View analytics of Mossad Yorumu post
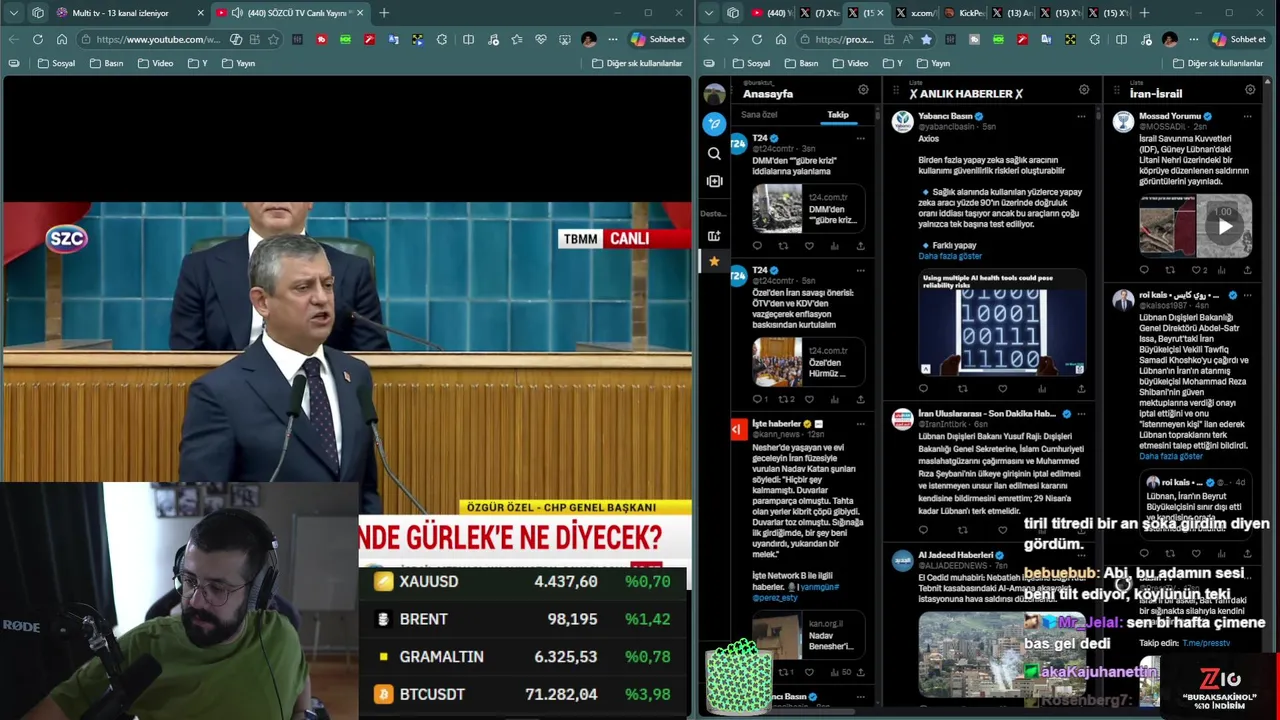The height and width of the screenshot is (720, 1280). (1222, 270)
